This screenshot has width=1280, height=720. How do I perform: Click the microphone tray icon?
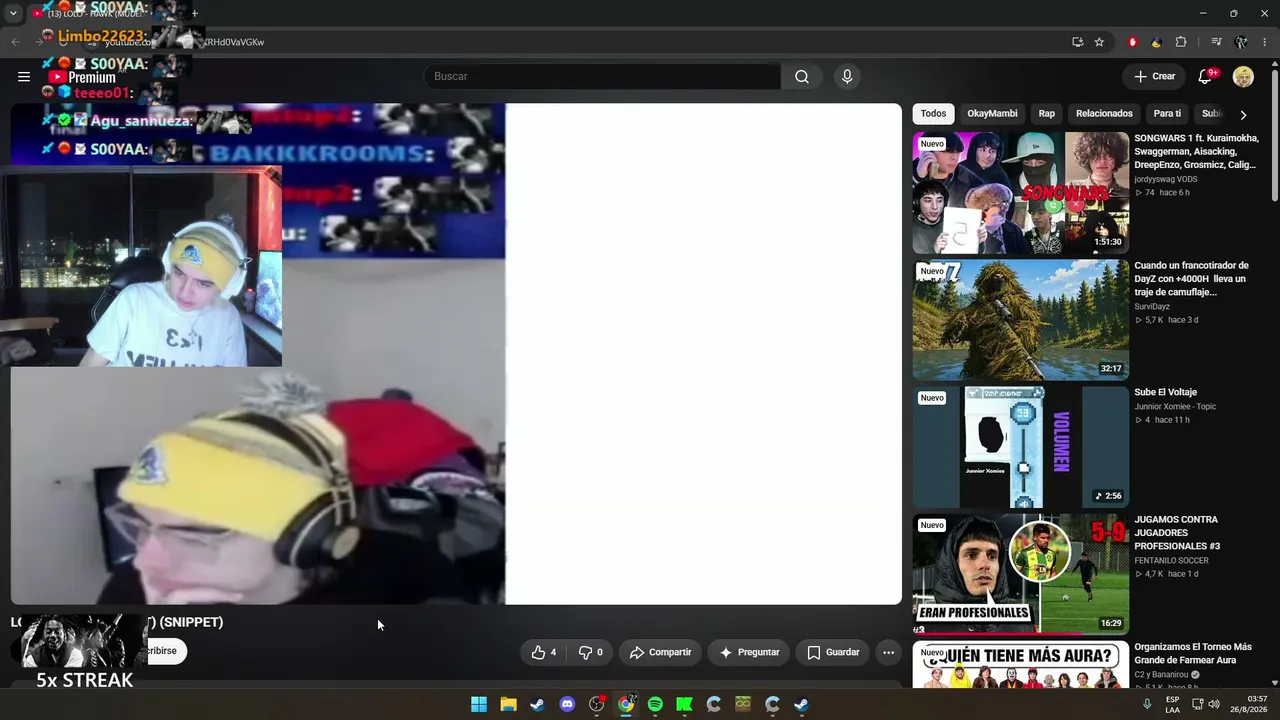1147,704
